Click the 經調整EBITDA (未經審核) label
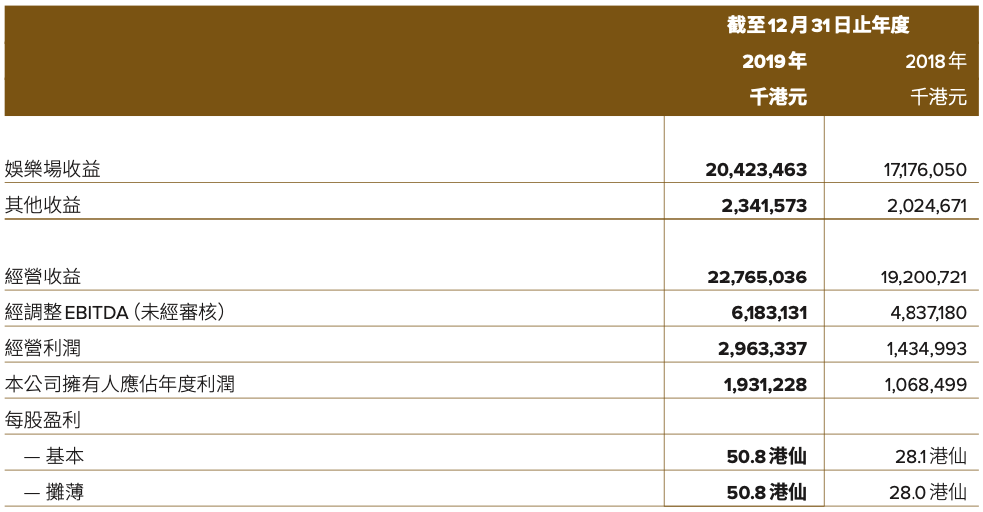Image resolution: width=983 pixels, height=512 pixels. point(114,312)
